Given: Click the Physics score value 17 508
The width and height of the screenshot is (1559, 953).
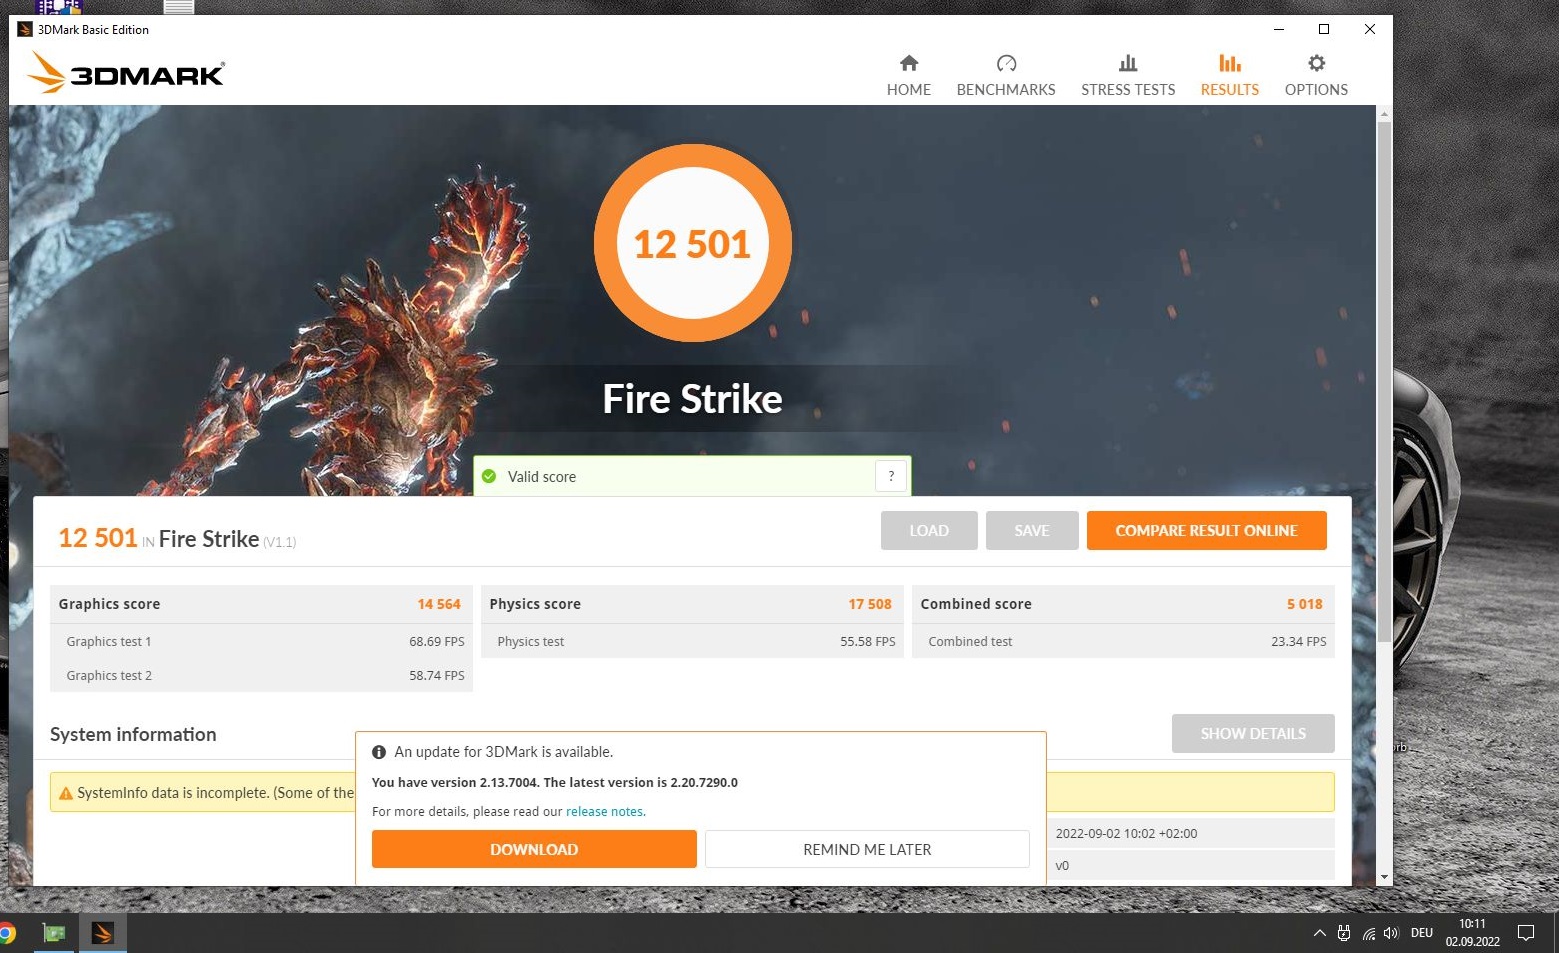Looking at the screenshot, I should 870,604.
